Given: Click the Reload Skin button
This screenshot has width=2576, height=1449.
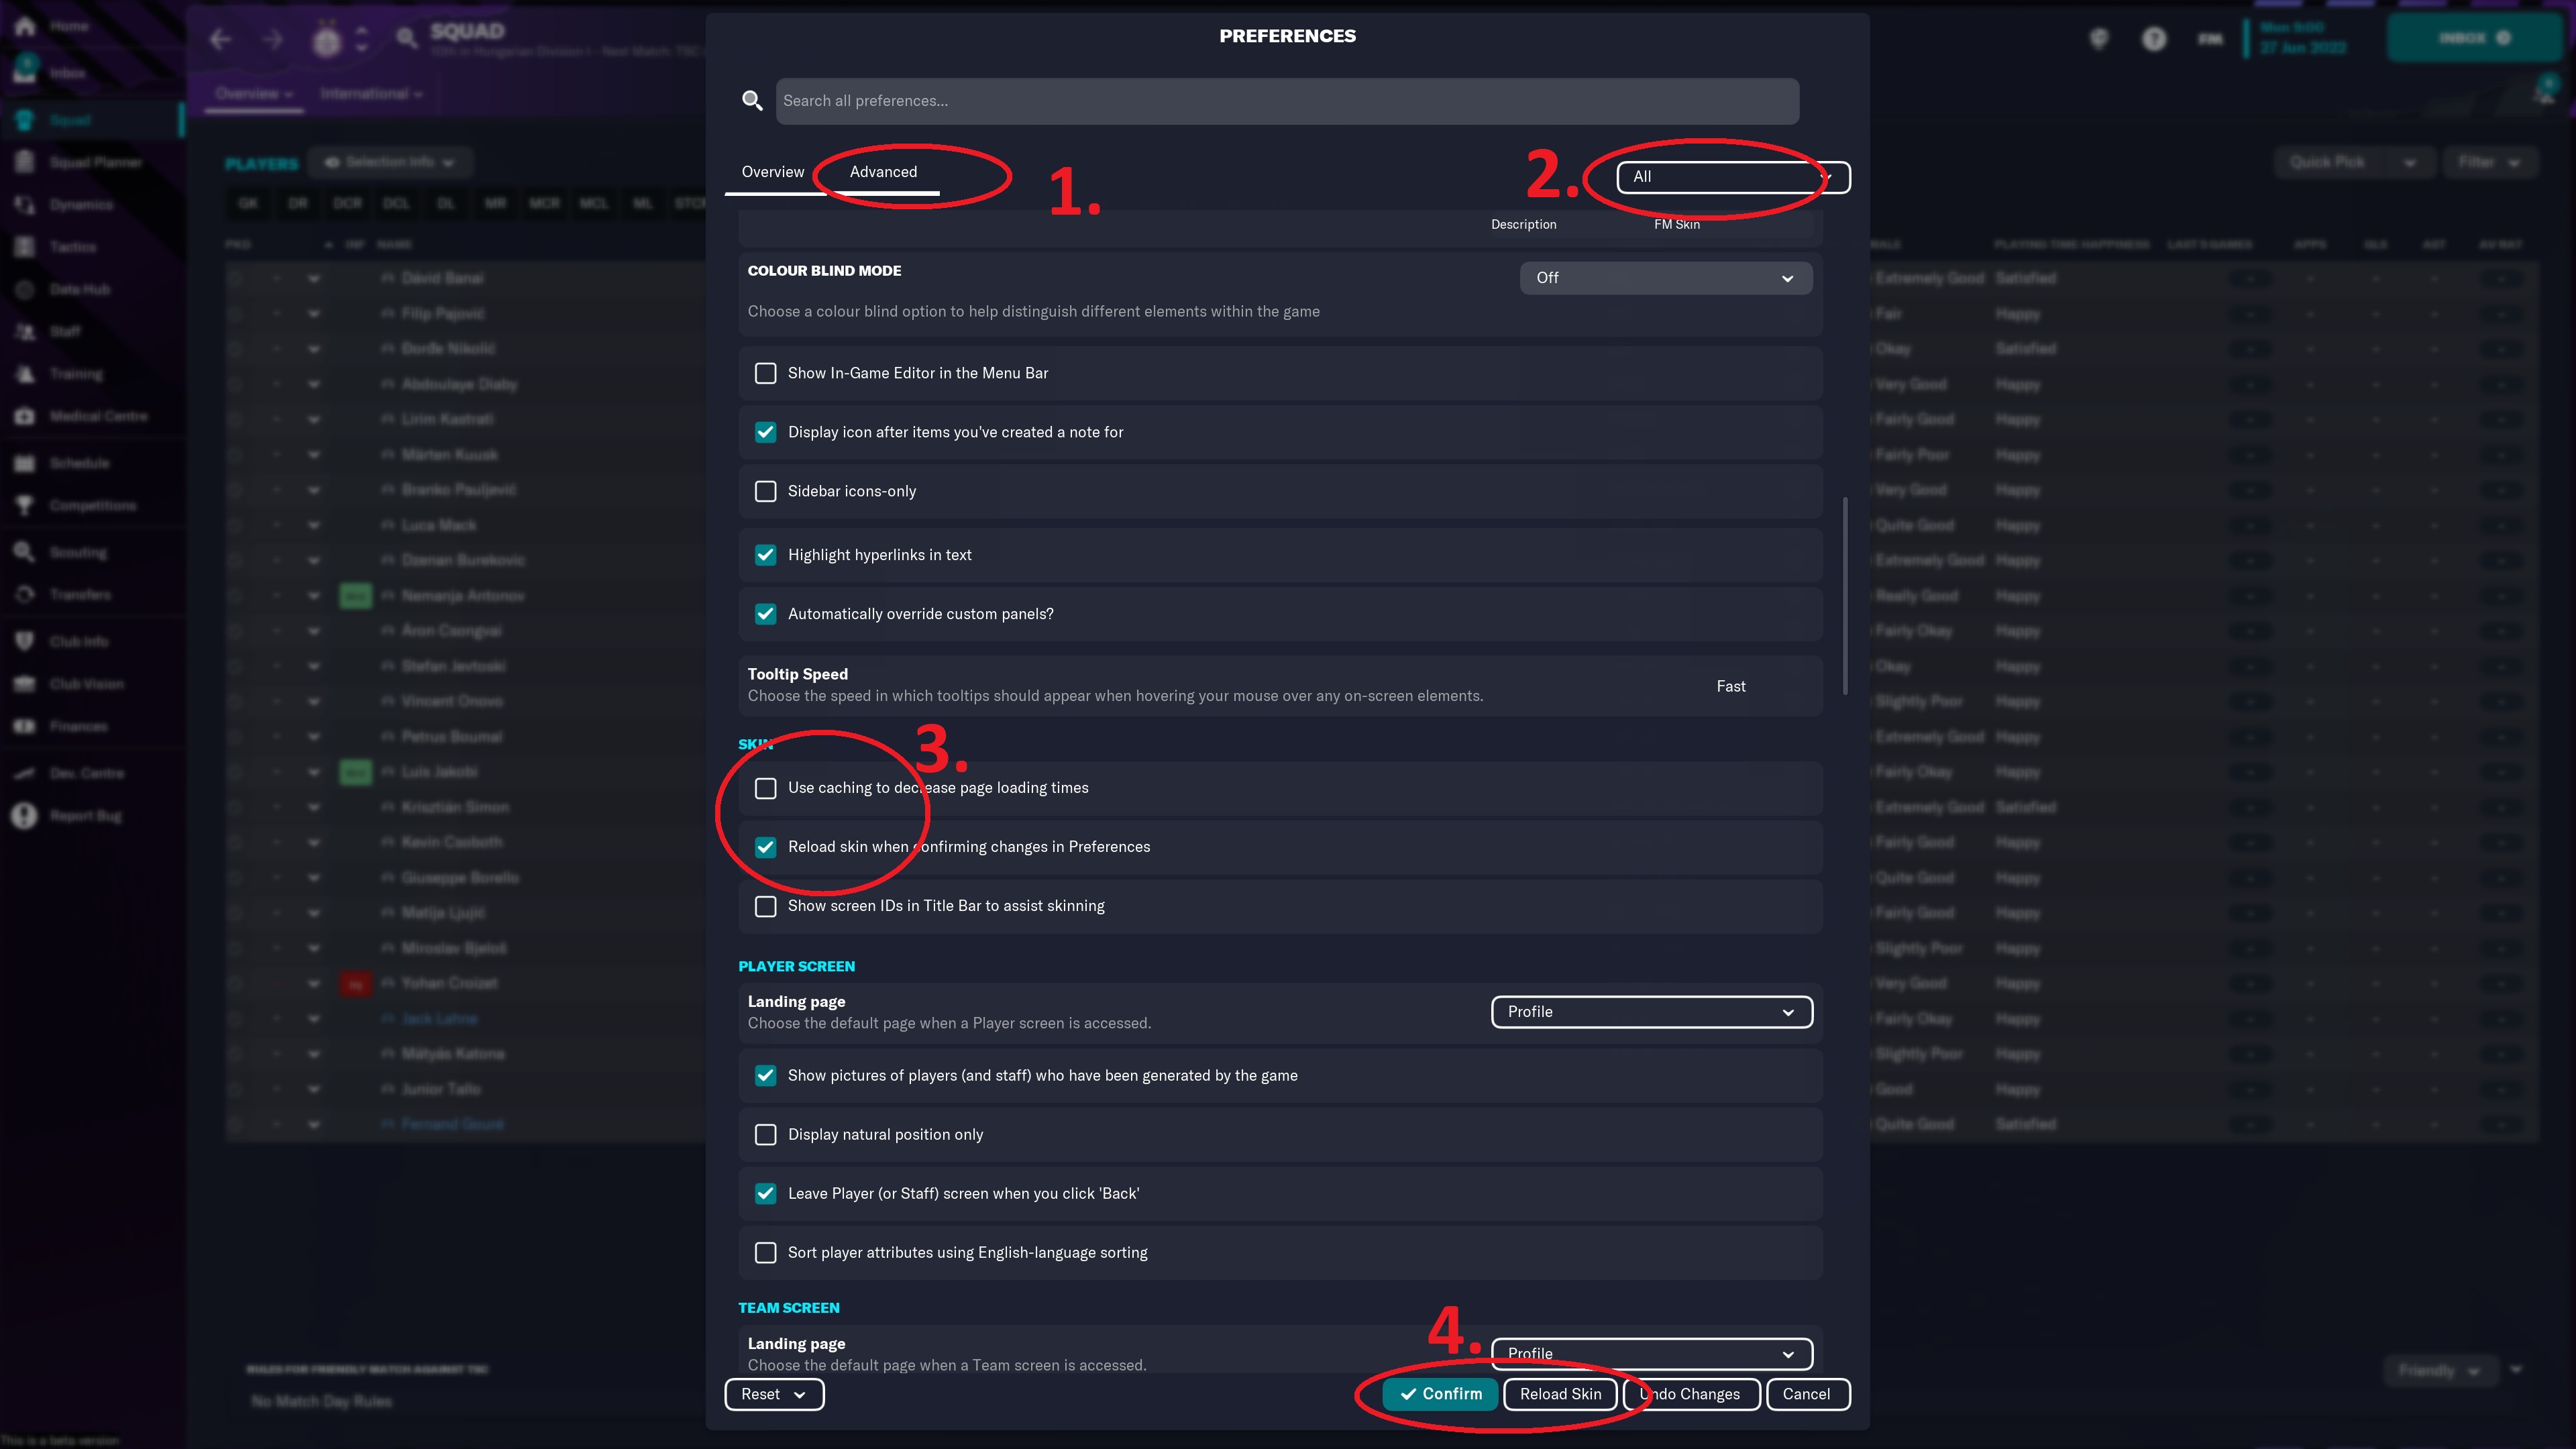Looking at the screenshot, I should [x=1560, y=1394].
